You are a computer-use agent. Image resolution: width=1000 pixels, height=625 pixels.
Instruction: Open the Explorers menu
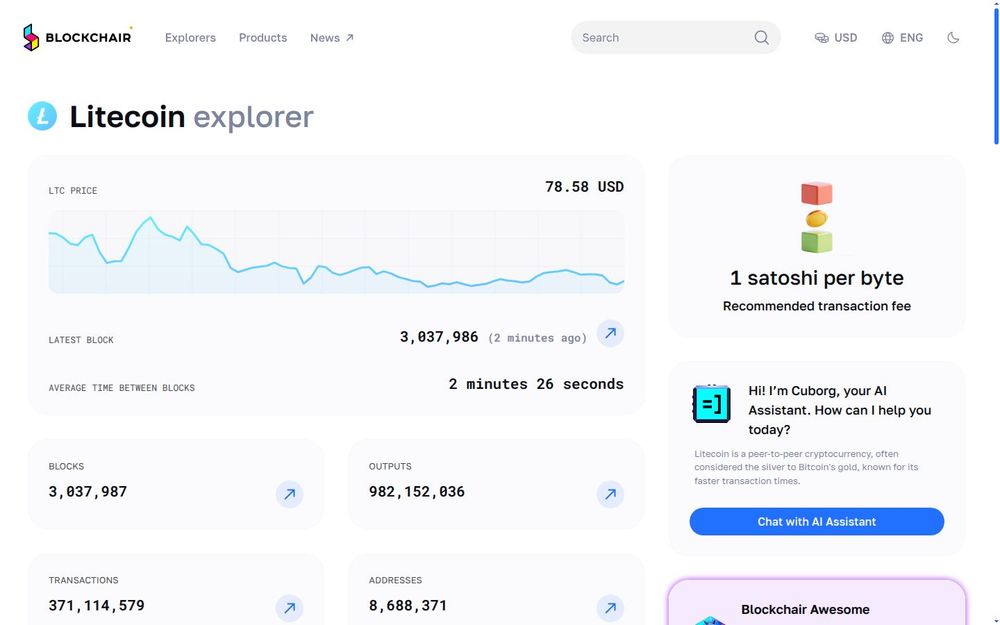(190, 38)
